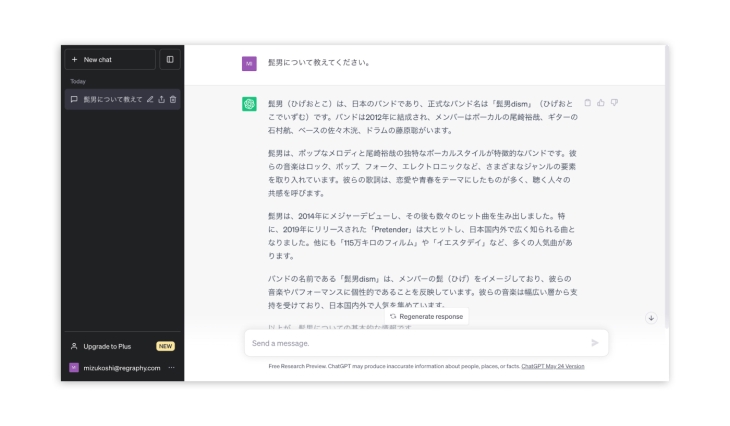Give the response a thumbs up
This screenshot has width=730, height=426.
[x=601, y=102]
